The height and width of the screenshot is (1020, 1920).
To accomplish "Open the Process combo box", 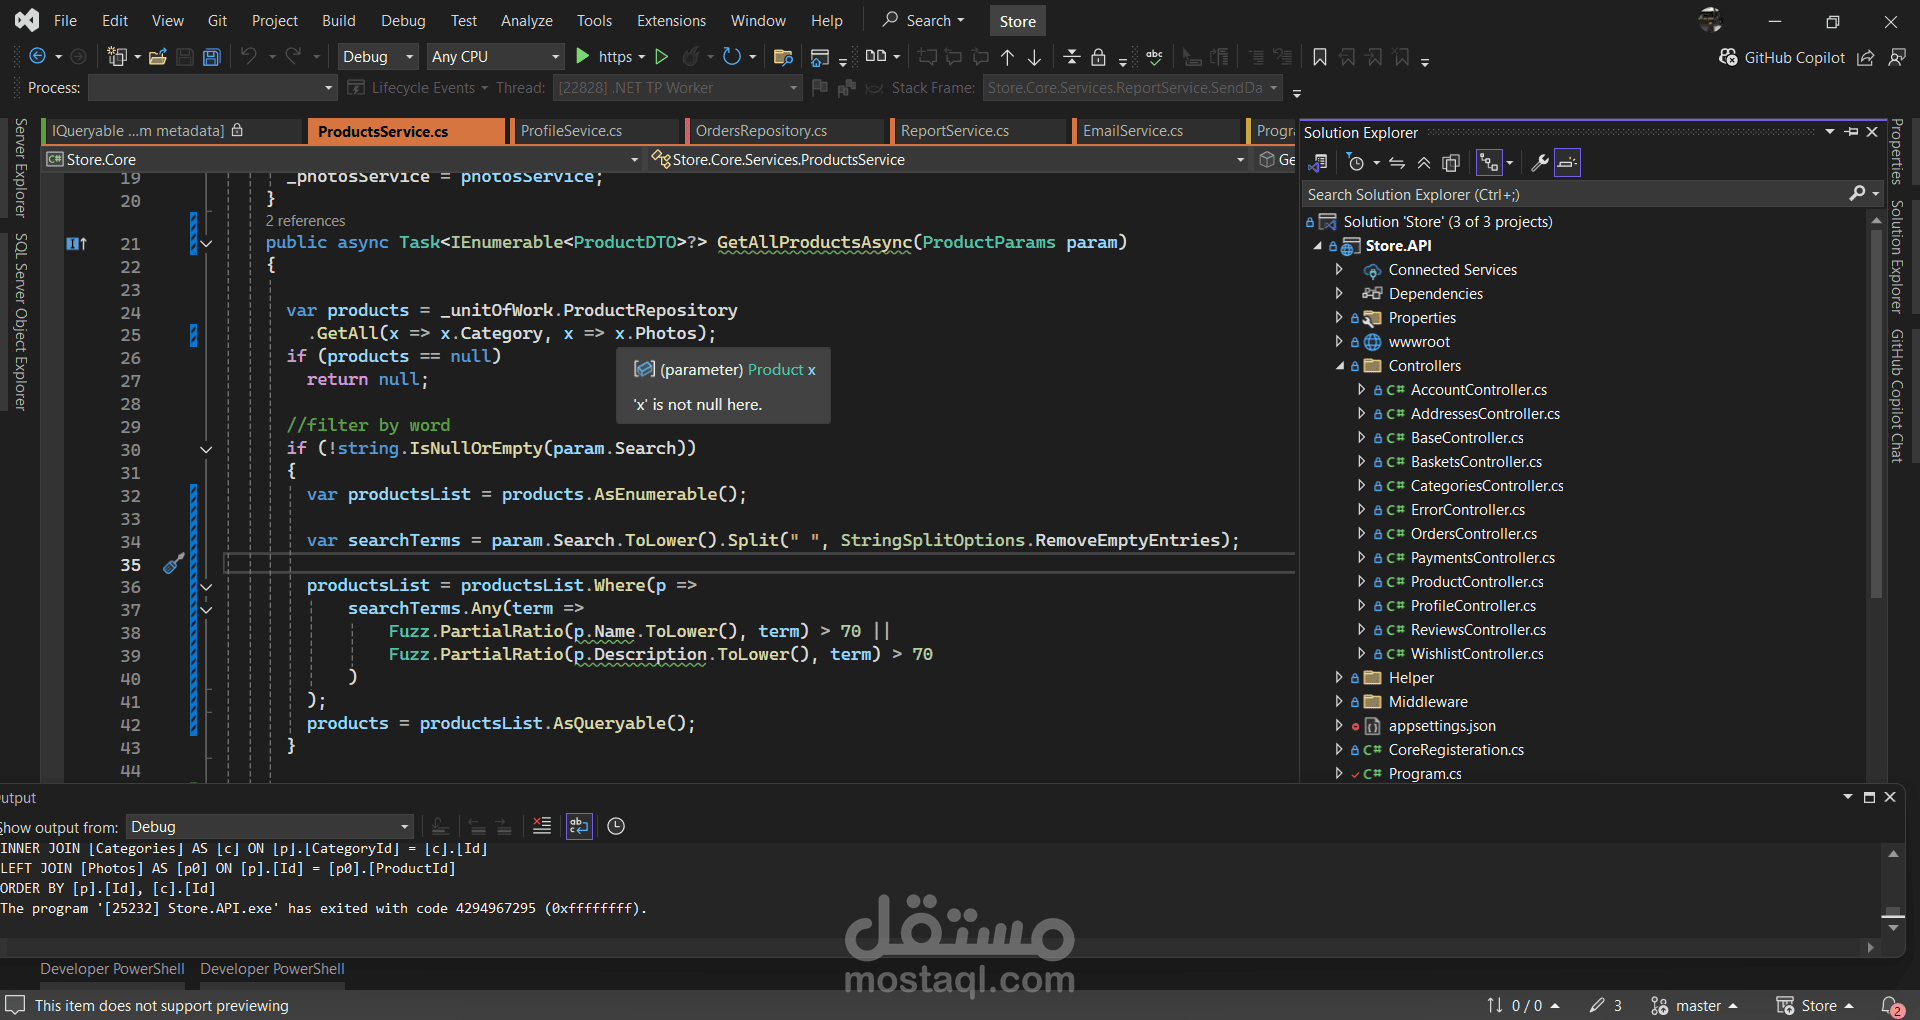I will [212, 88].
